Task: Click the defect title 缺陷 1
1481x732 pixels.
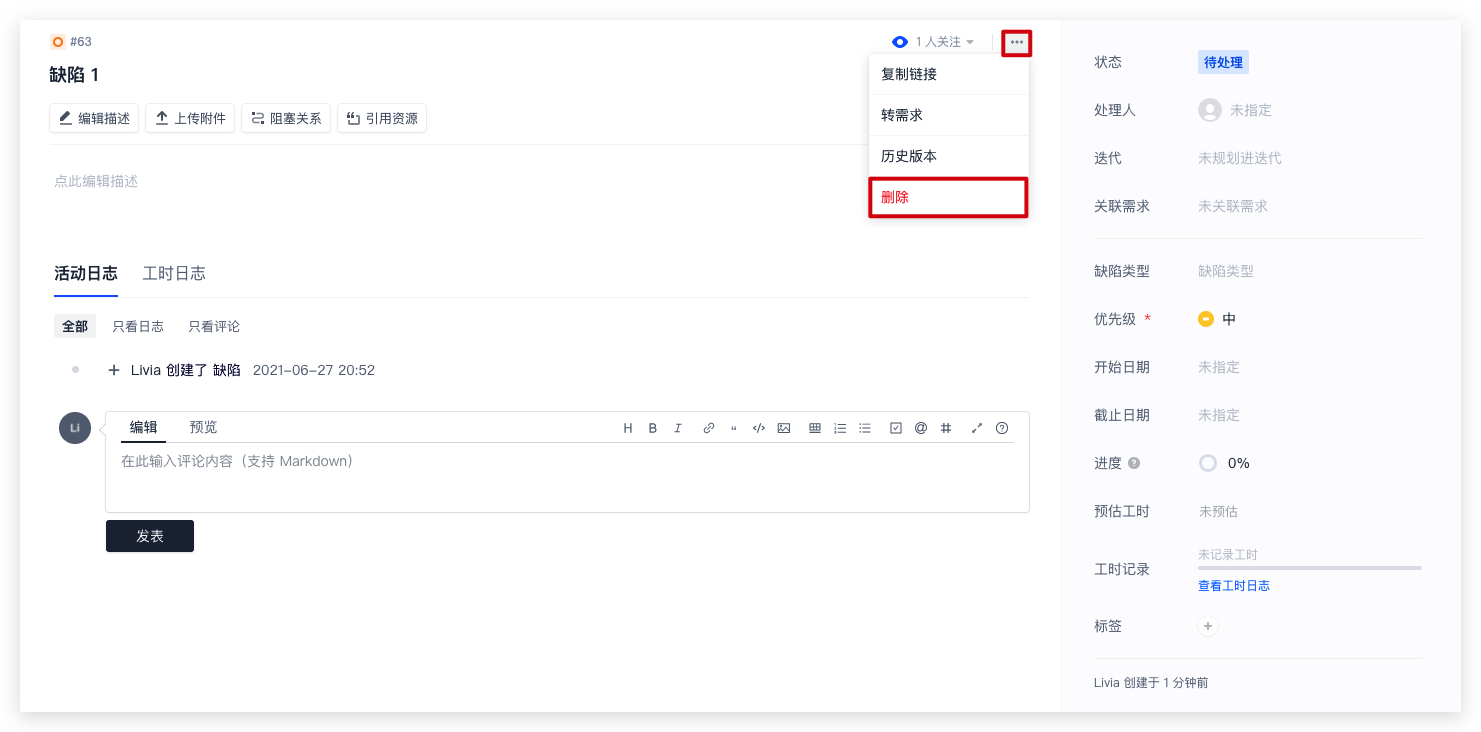Action: pyautogui.click(x=74, y=75)
